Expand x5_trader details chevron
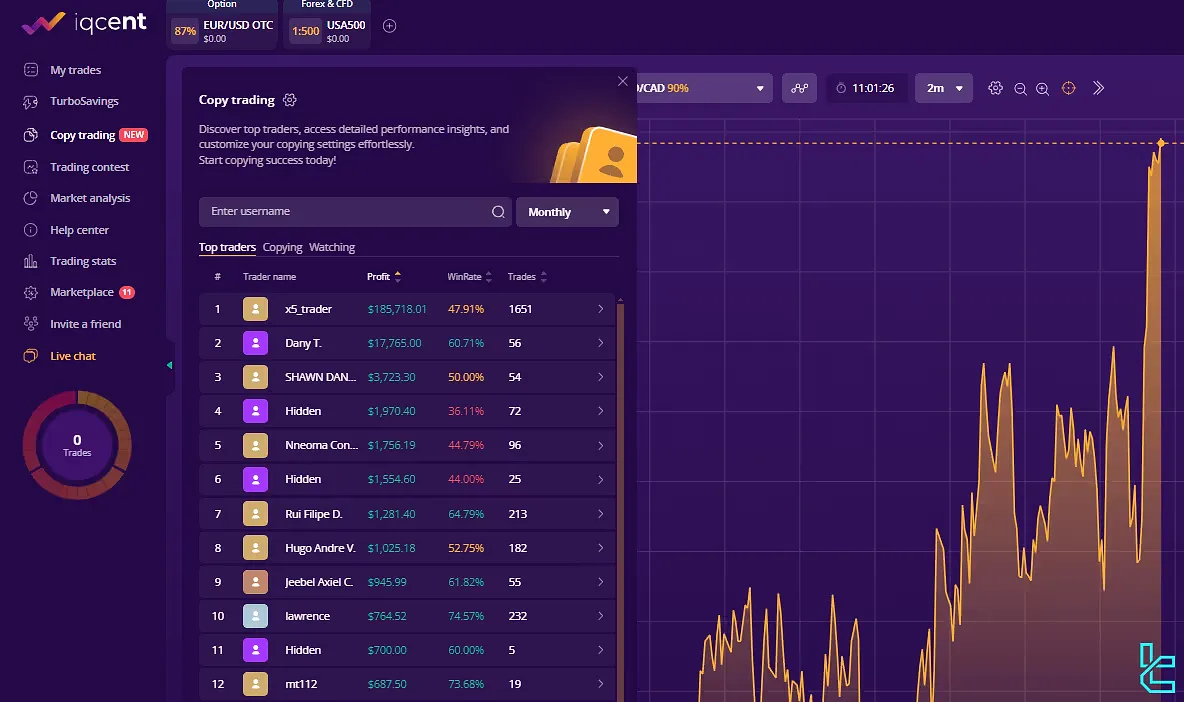The image size is (1184, 702). point(601,309)
